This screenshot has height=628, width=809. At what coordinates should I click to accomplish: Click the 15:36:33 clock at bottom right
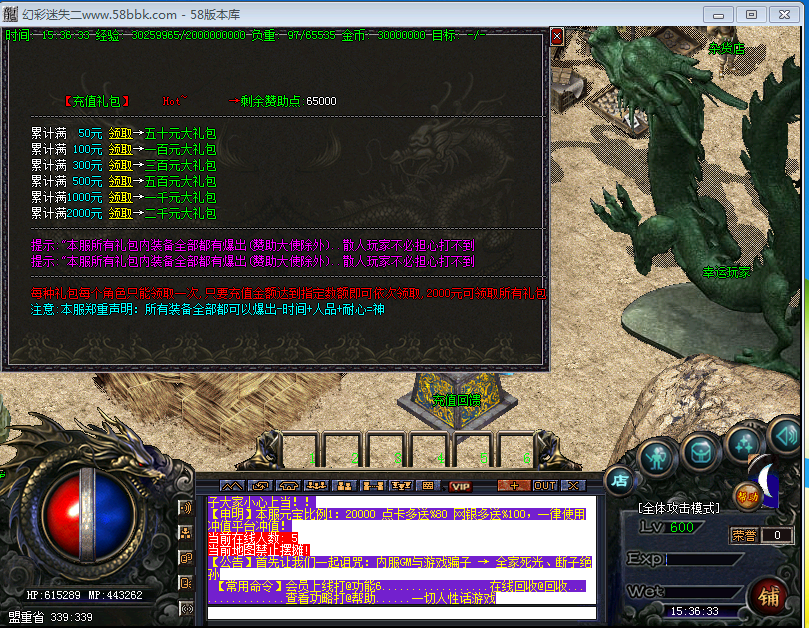pyautogui.click(x=694, y=611)
